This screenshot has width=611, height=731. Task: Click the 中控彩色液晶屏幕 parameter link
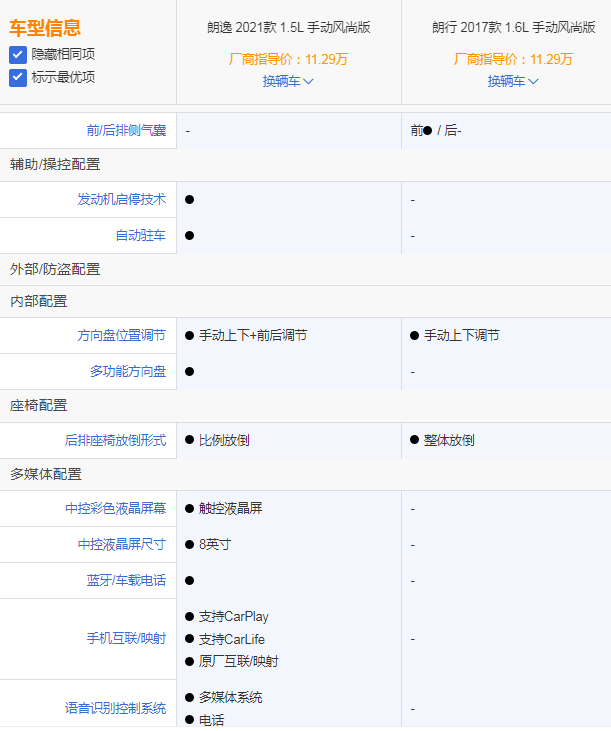(x=116, y=508)
